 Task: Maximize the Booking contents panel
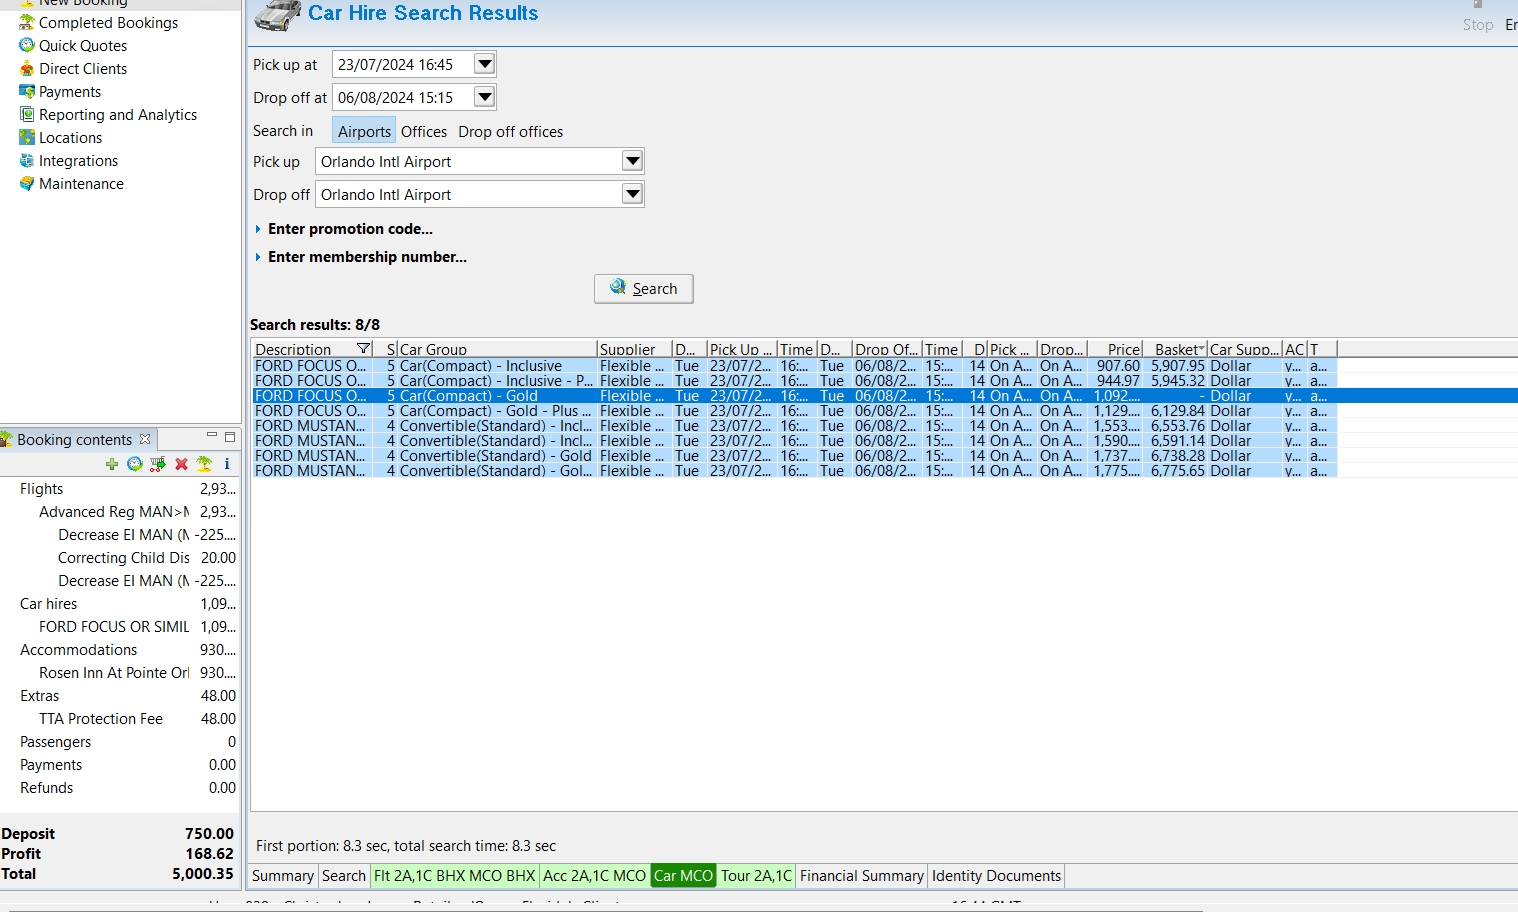230,437
